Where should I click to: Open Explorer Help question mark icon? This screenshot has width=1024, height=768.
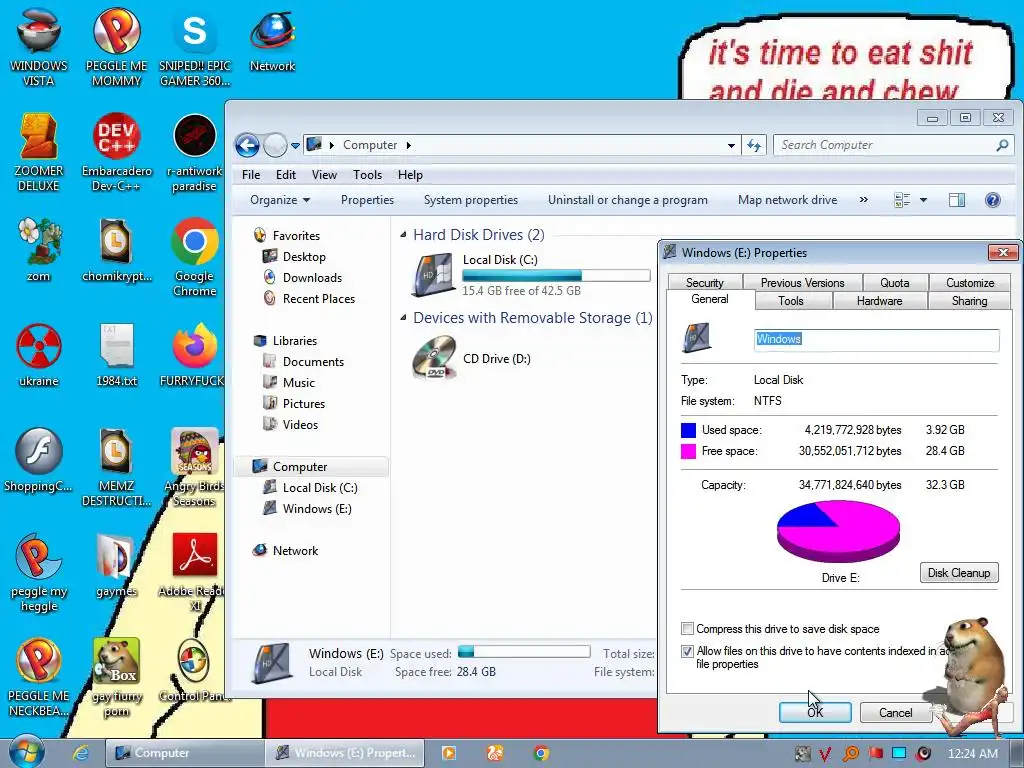993,200
